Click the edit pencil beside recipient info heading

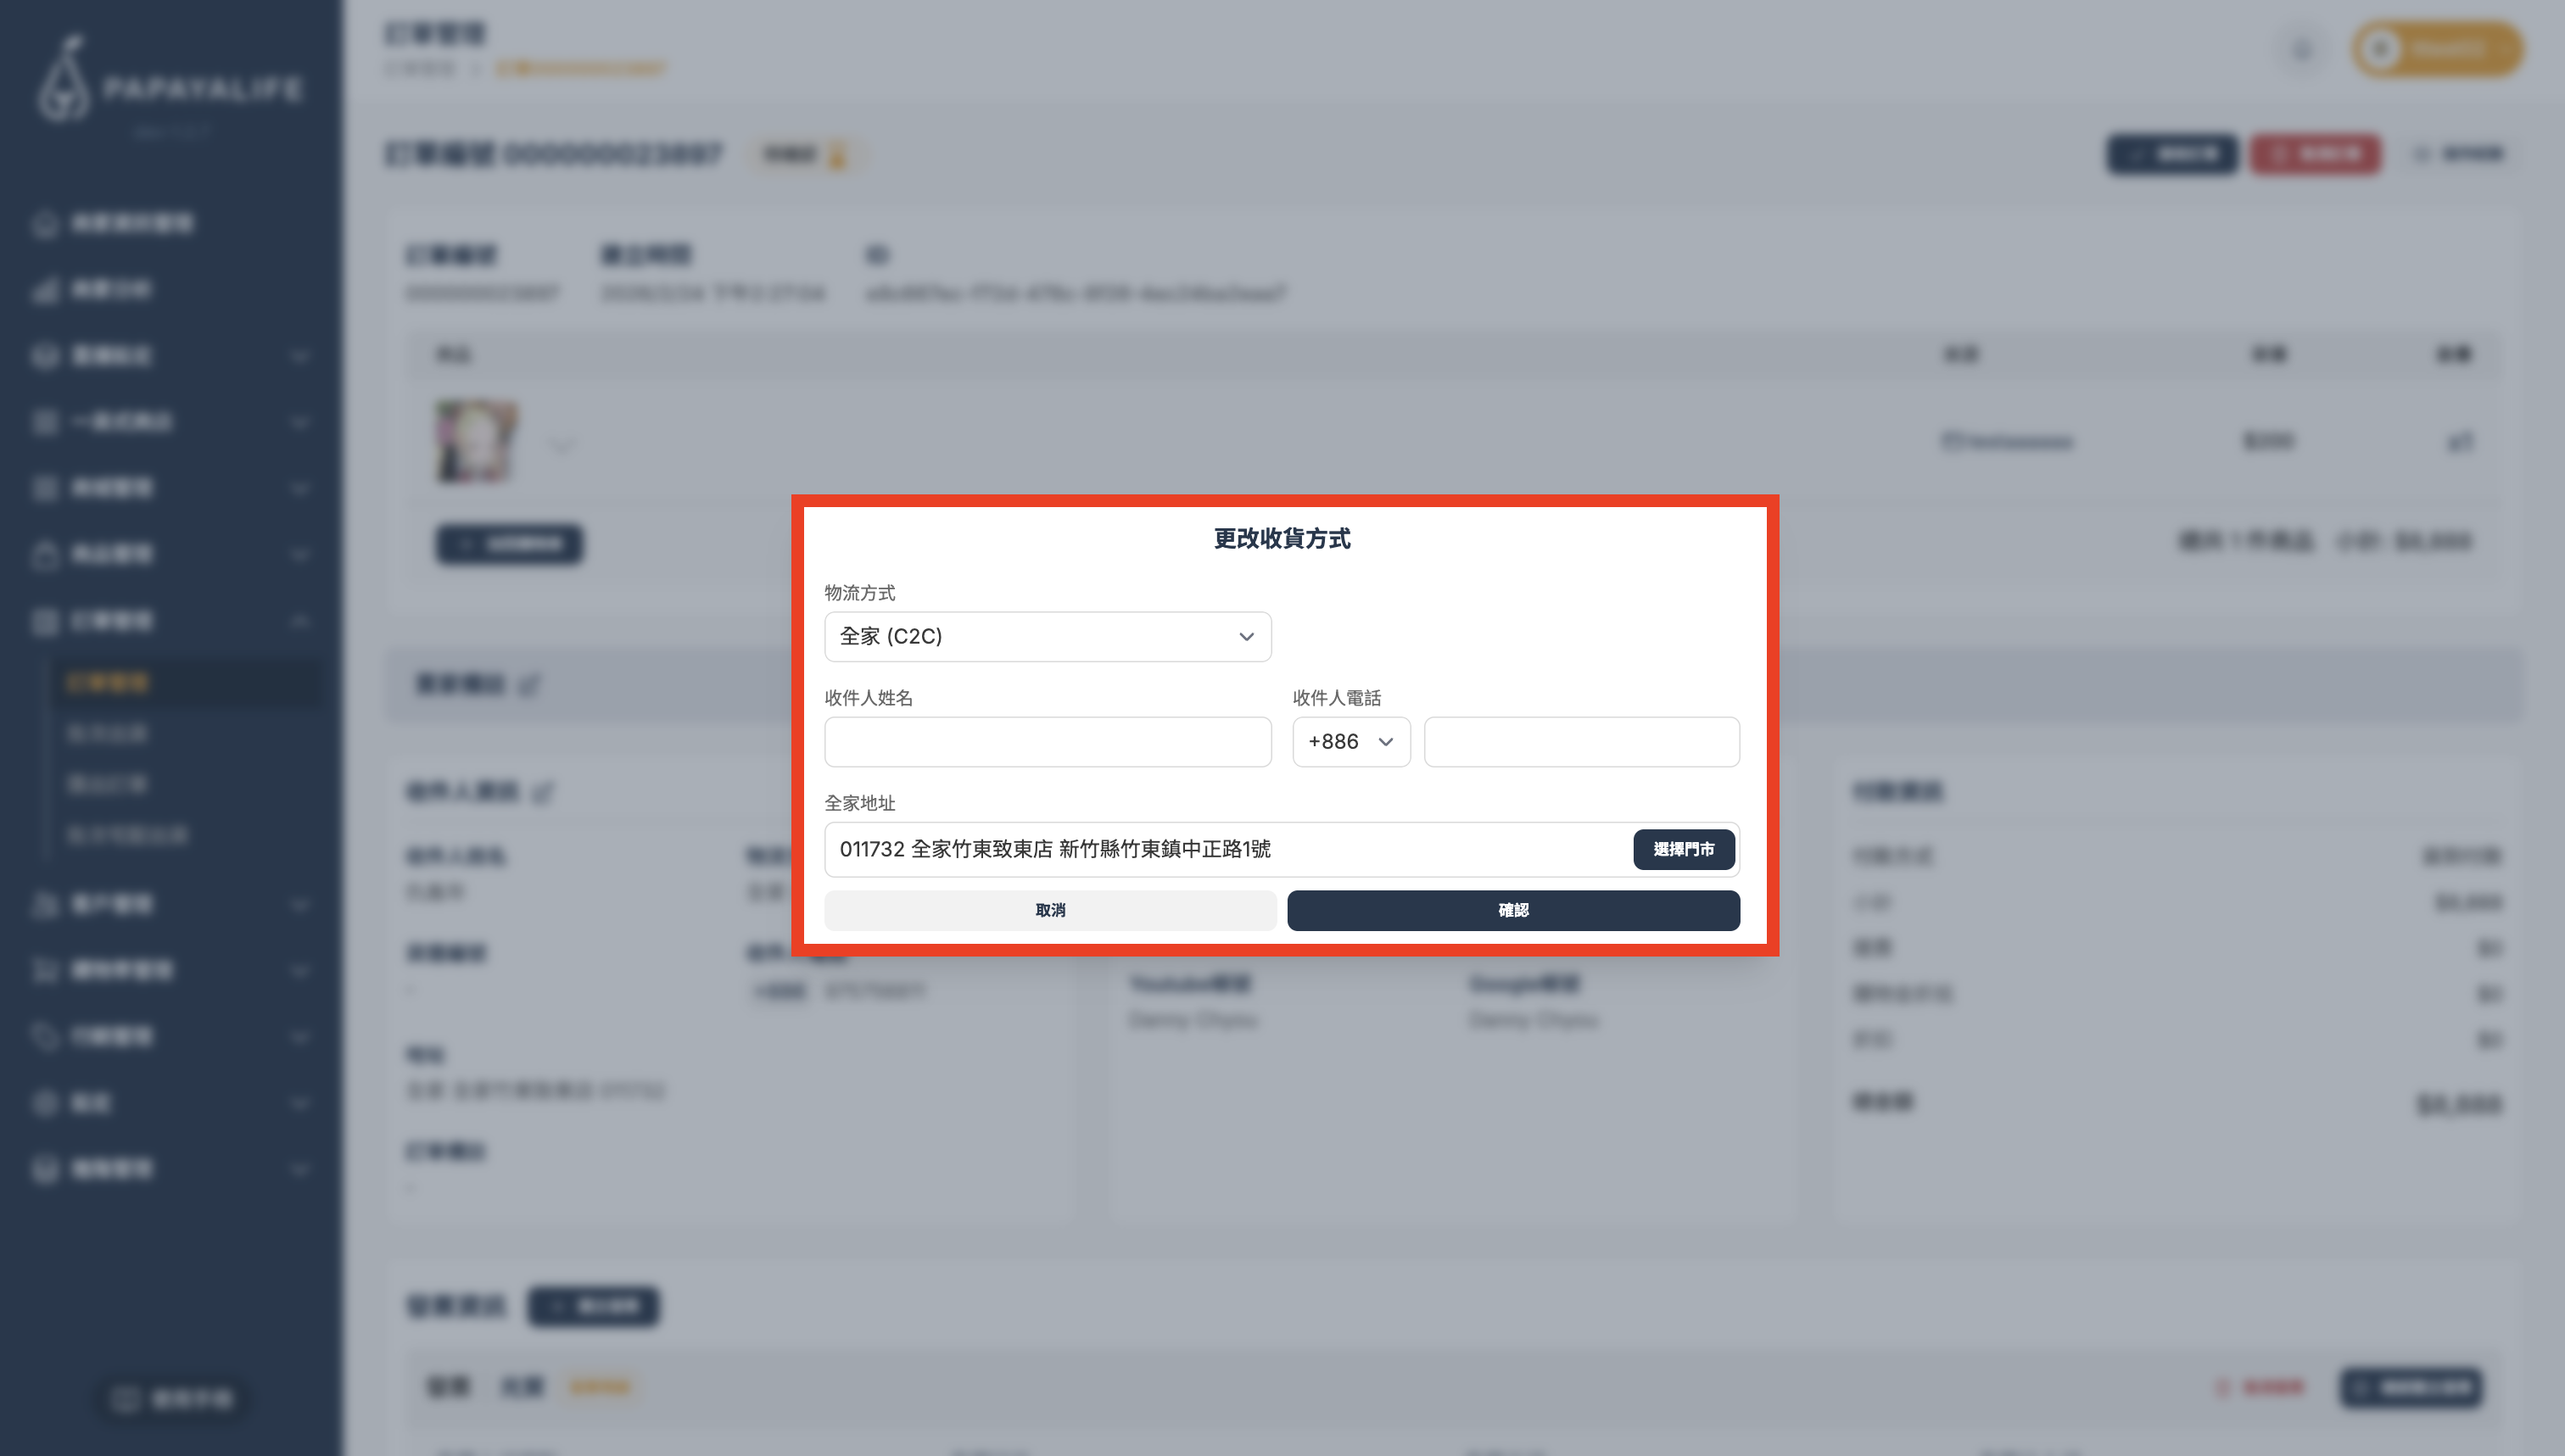pos(542,793)
